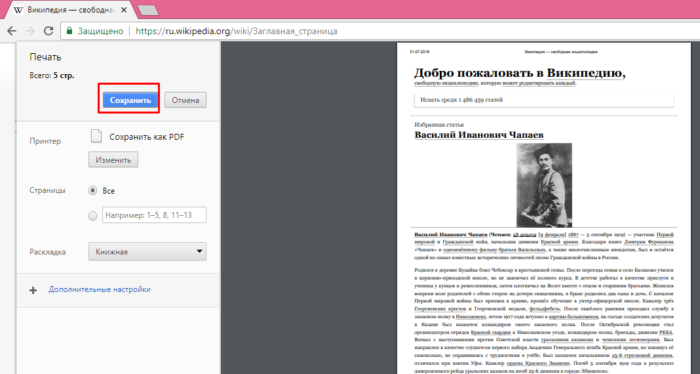The image size is (700, 374).
Task: Click the plus icon beside Дополнительные настройки
Action: tap(33, 290)
